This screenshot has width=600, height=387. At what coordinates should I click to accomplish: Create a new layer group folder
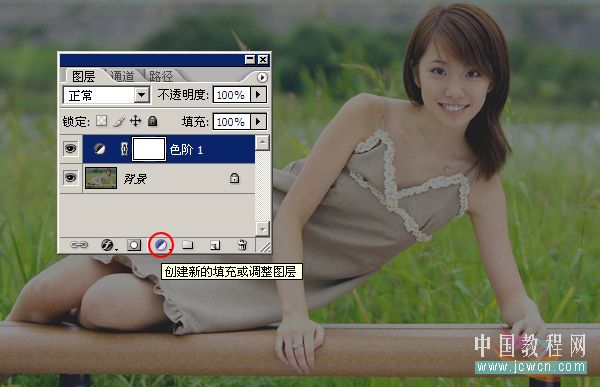coord(188,245)
